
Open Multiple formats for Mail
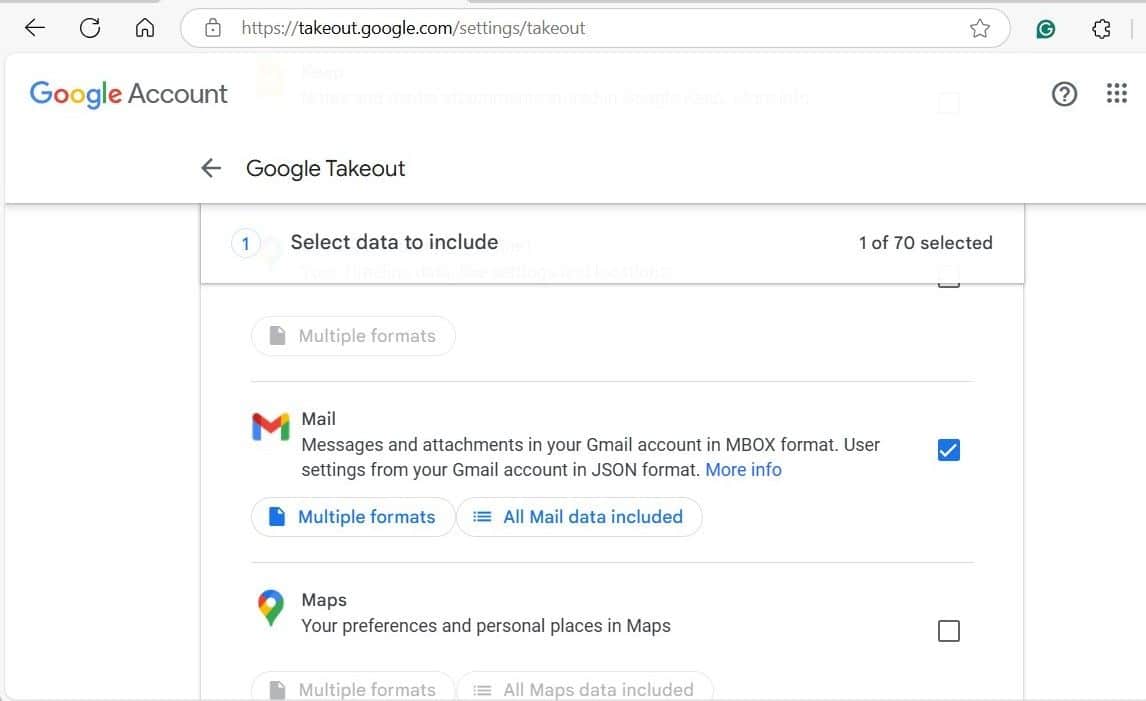[352, 516]
